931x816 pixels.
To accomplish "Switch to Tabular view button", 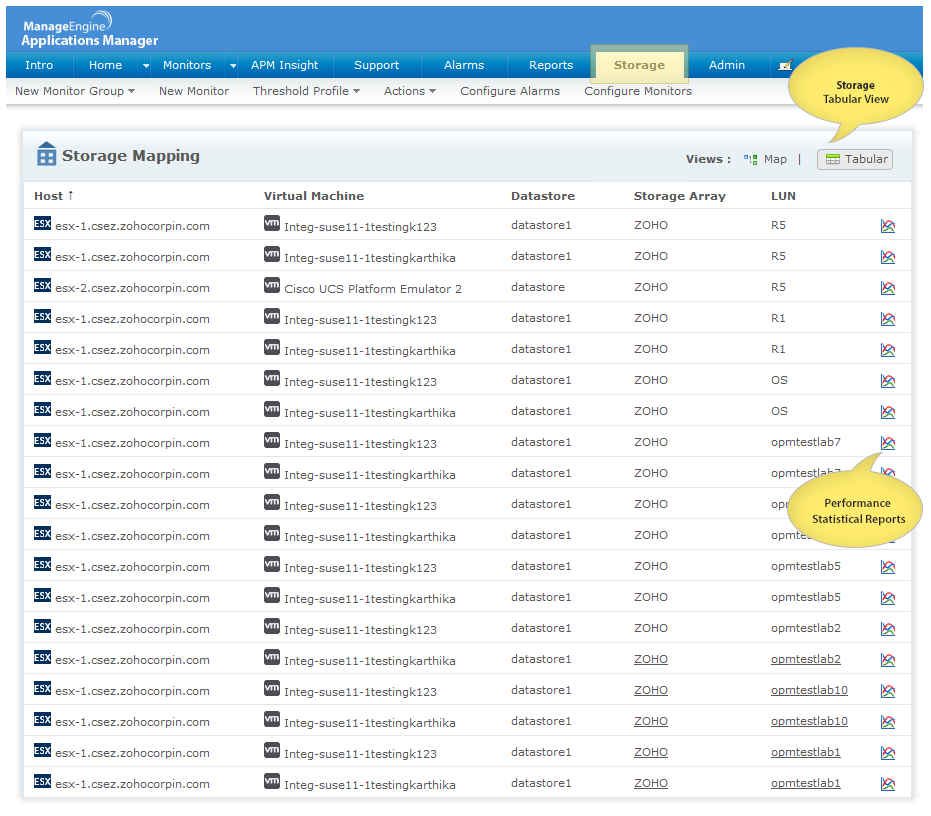I will point(856,159).
